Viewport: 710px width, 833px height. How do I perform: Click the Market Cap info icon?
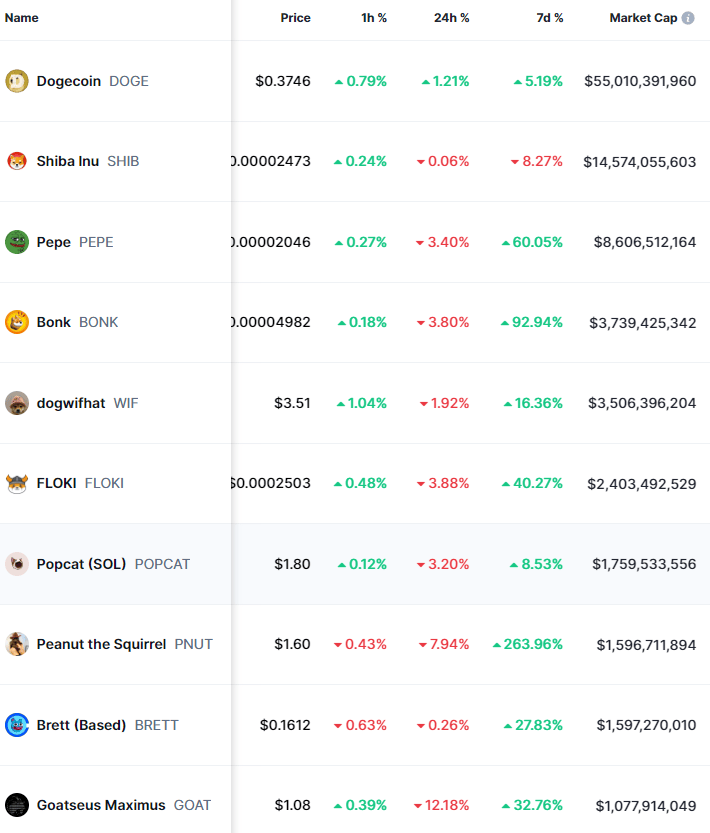click(x=688, y=18)
